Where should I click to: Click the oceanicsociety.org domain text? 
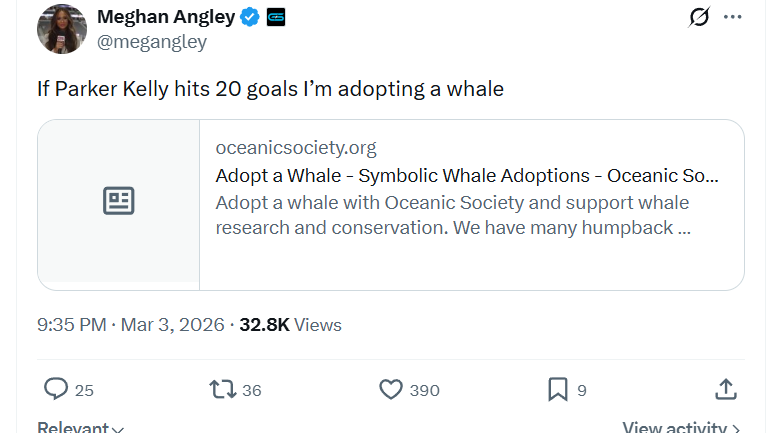pos(296,148)
